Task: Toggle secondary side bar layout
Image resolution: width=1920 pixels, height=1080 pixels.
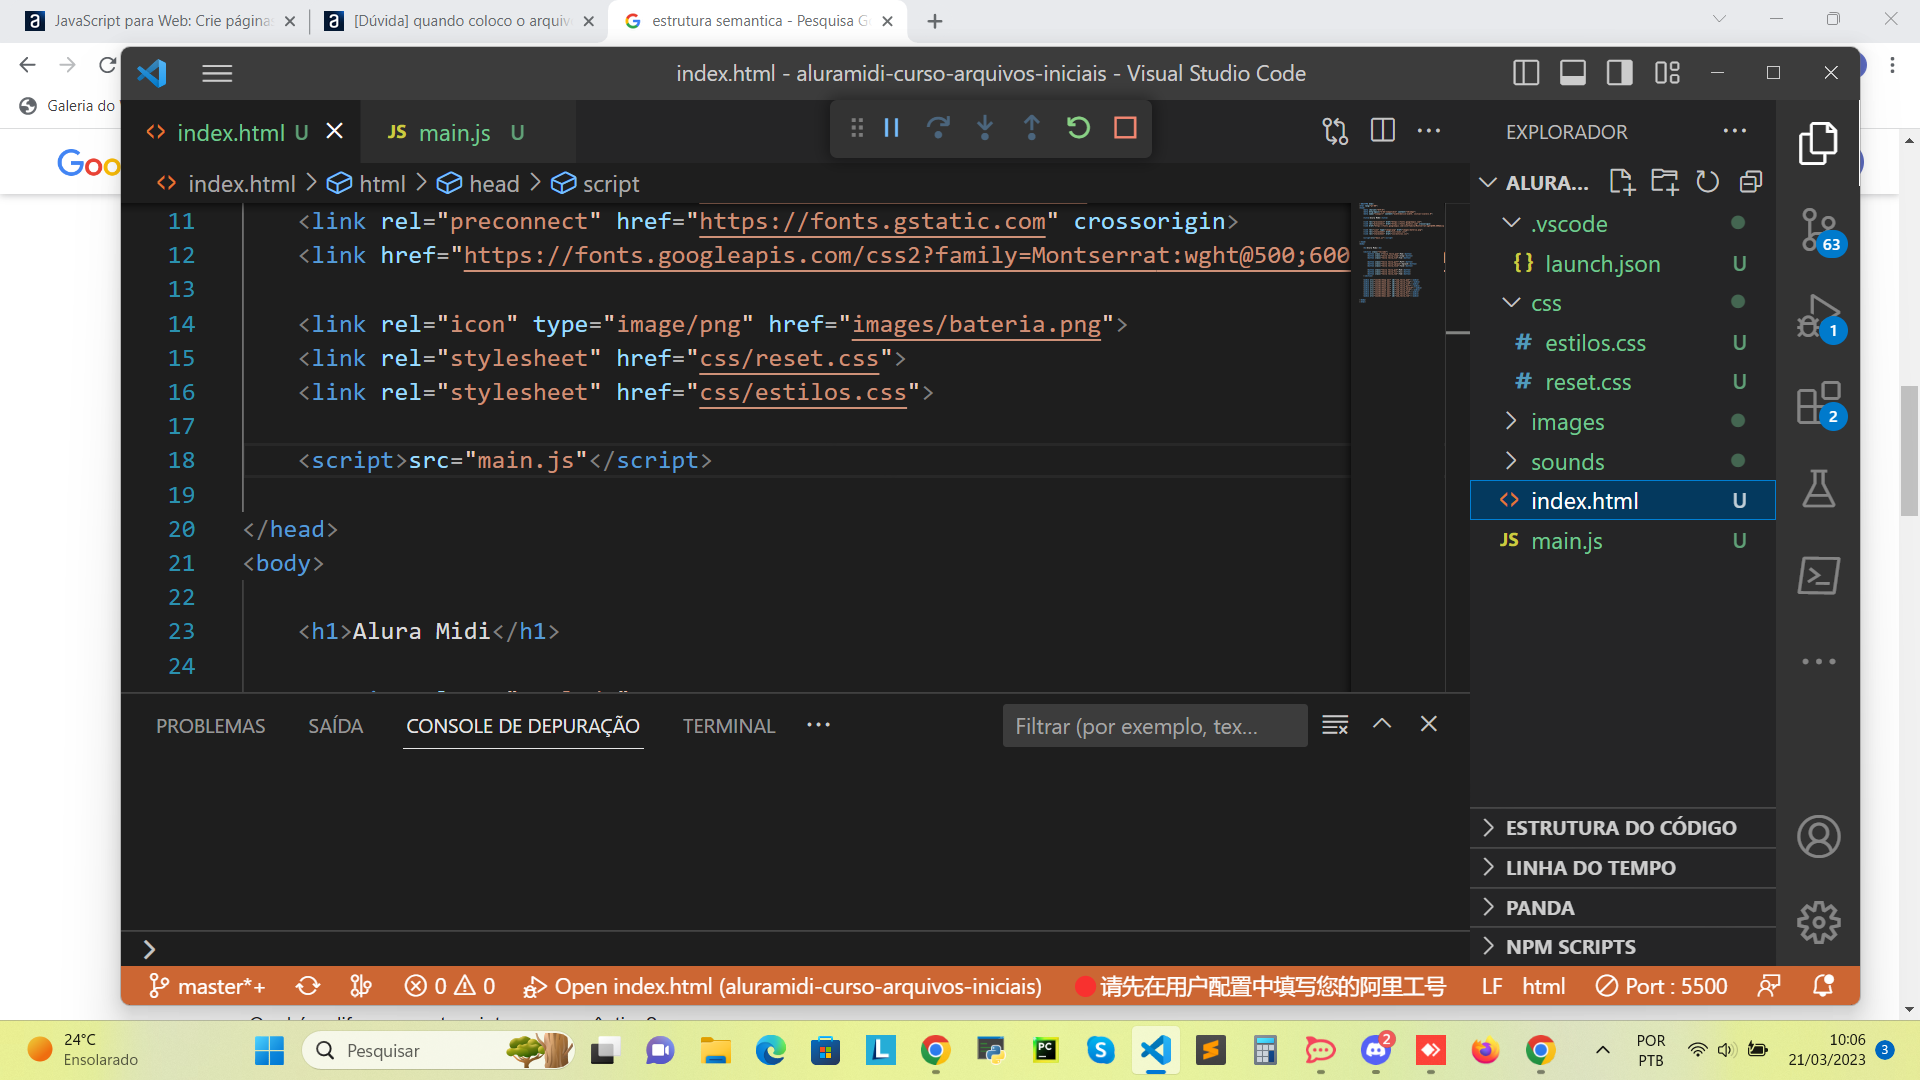Action: tap(1620, 73)
